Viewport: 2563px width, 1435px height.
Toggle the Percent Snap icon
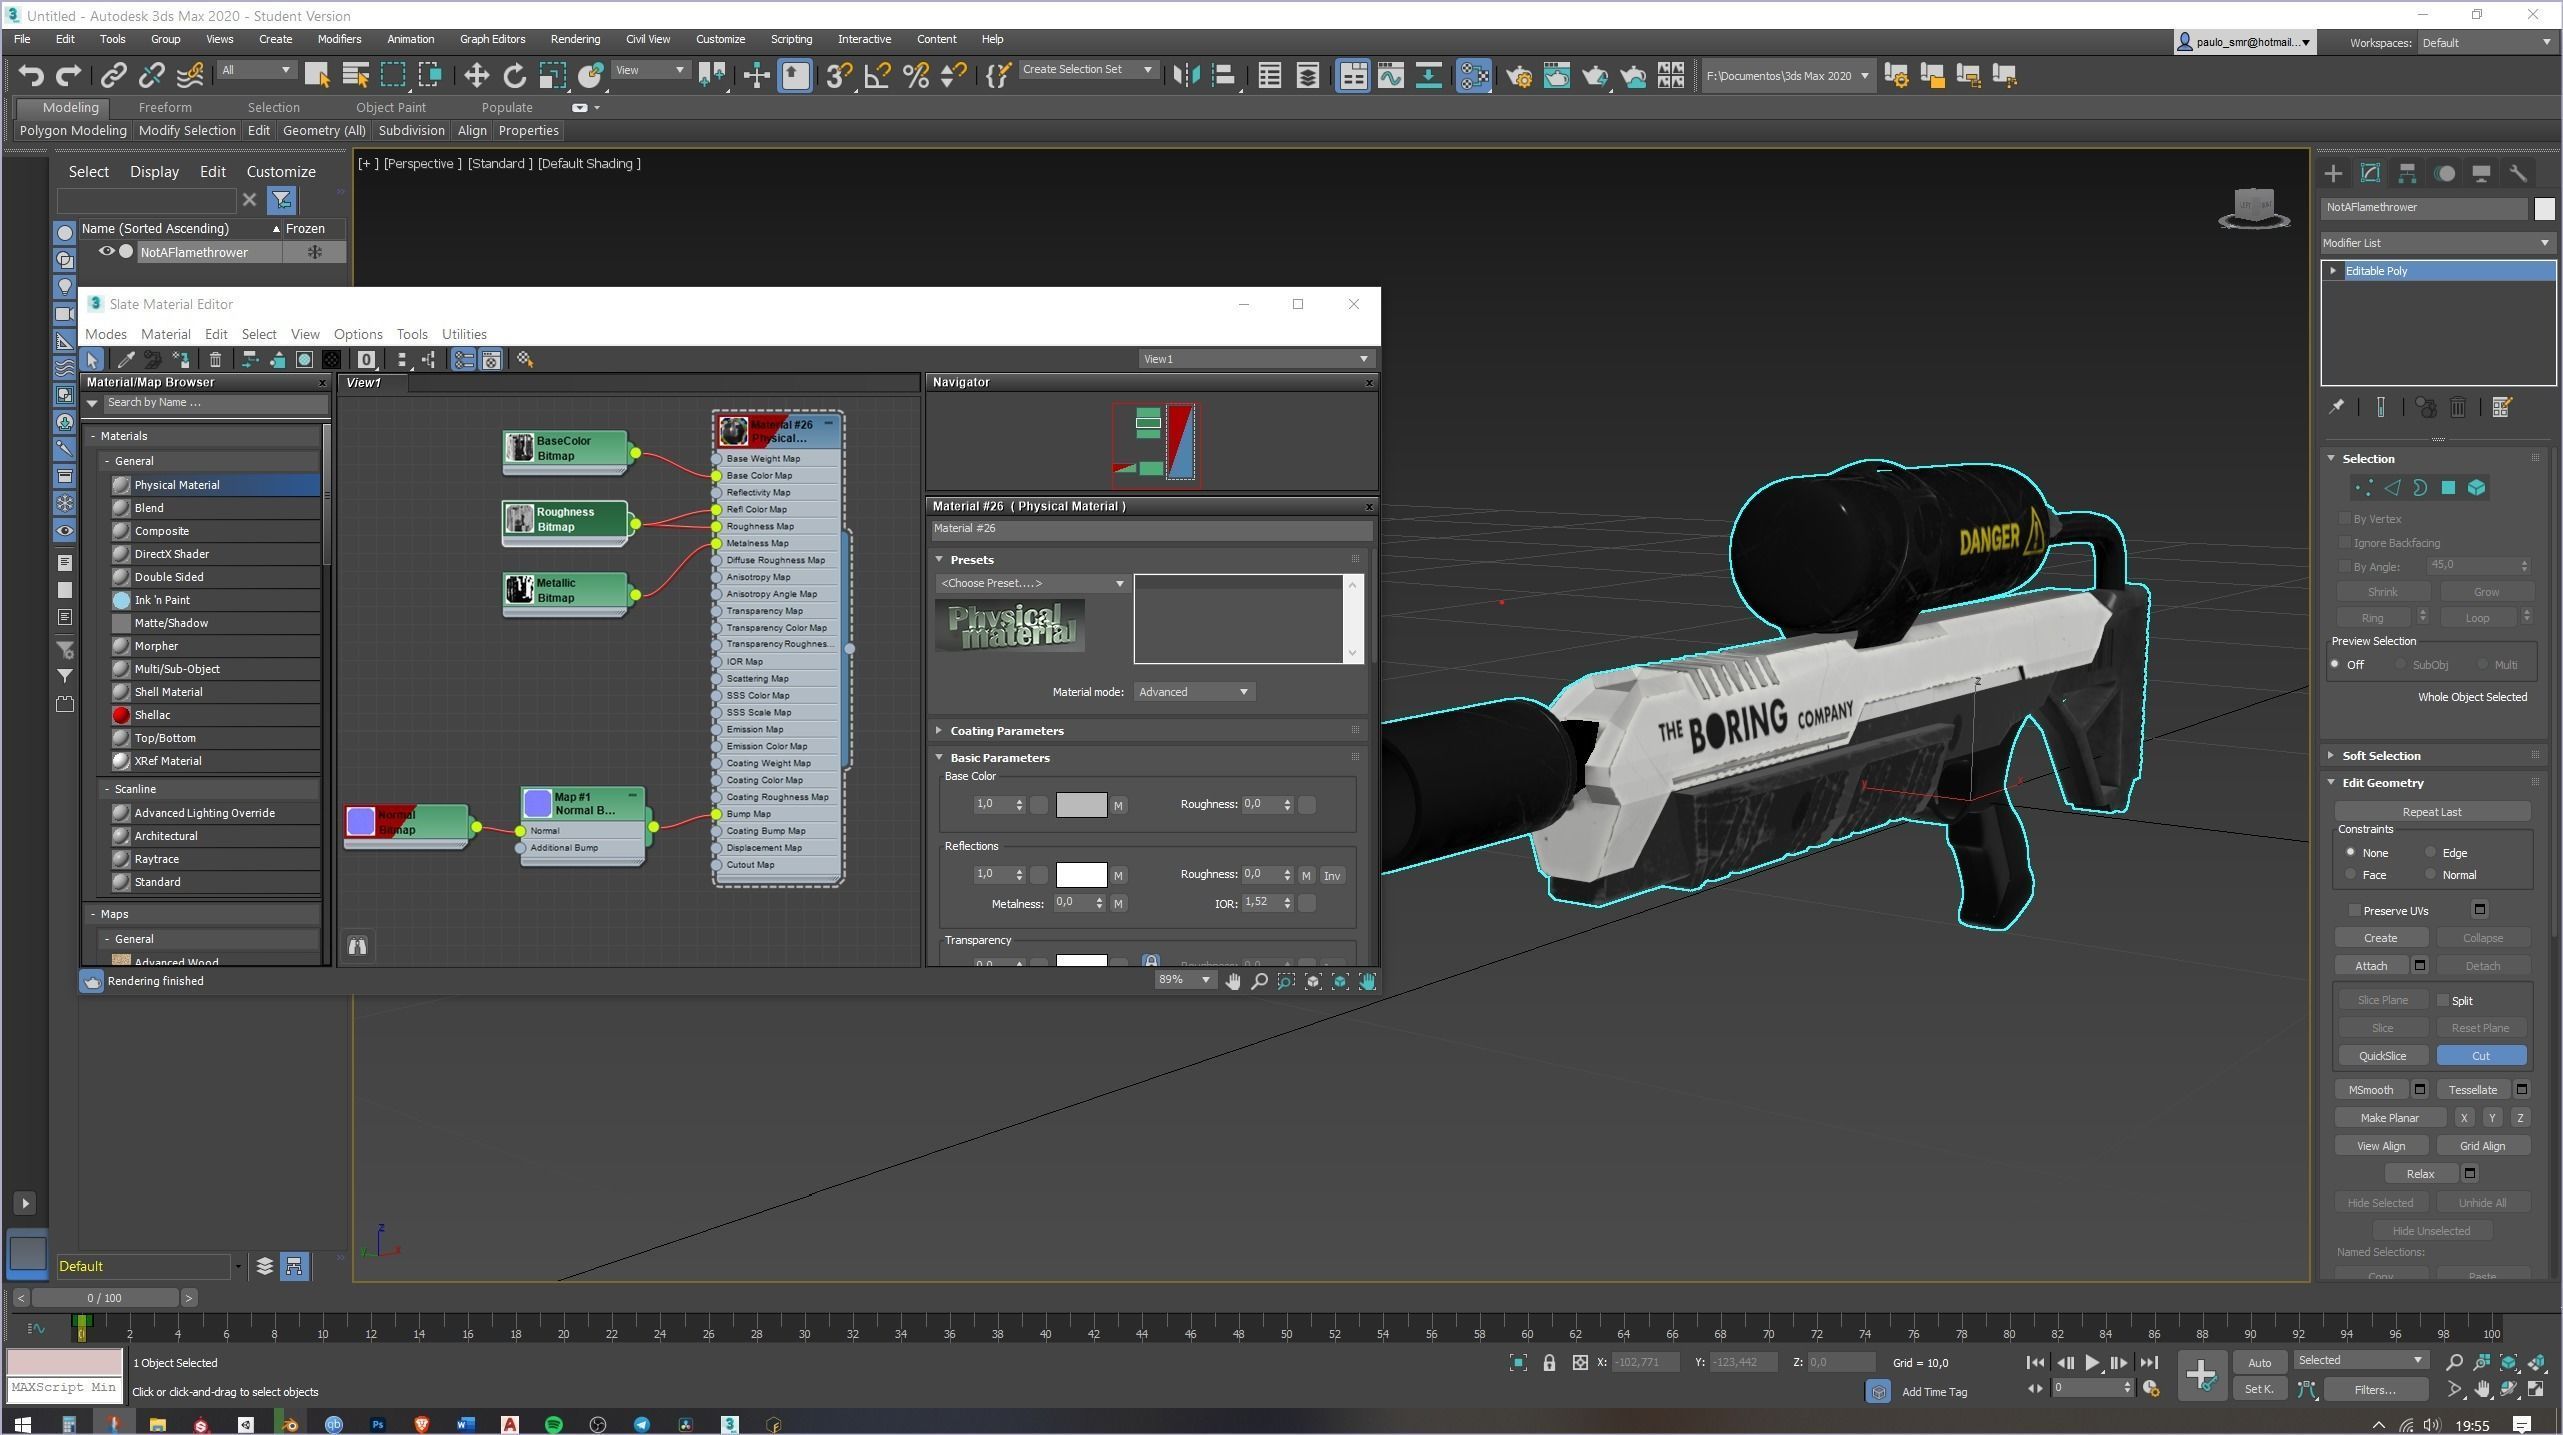[915, 76]
